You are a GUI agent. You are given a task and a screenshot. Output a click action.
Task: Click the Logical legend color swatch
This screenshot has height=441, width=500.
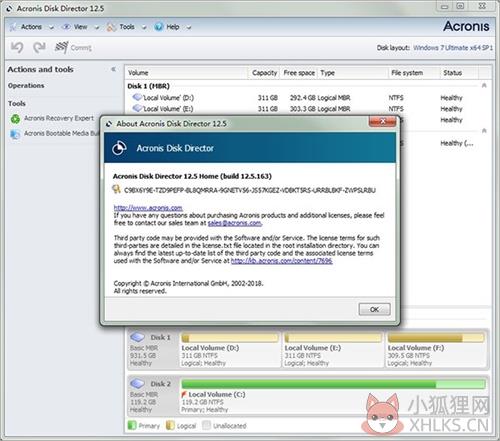pos(170,425)
